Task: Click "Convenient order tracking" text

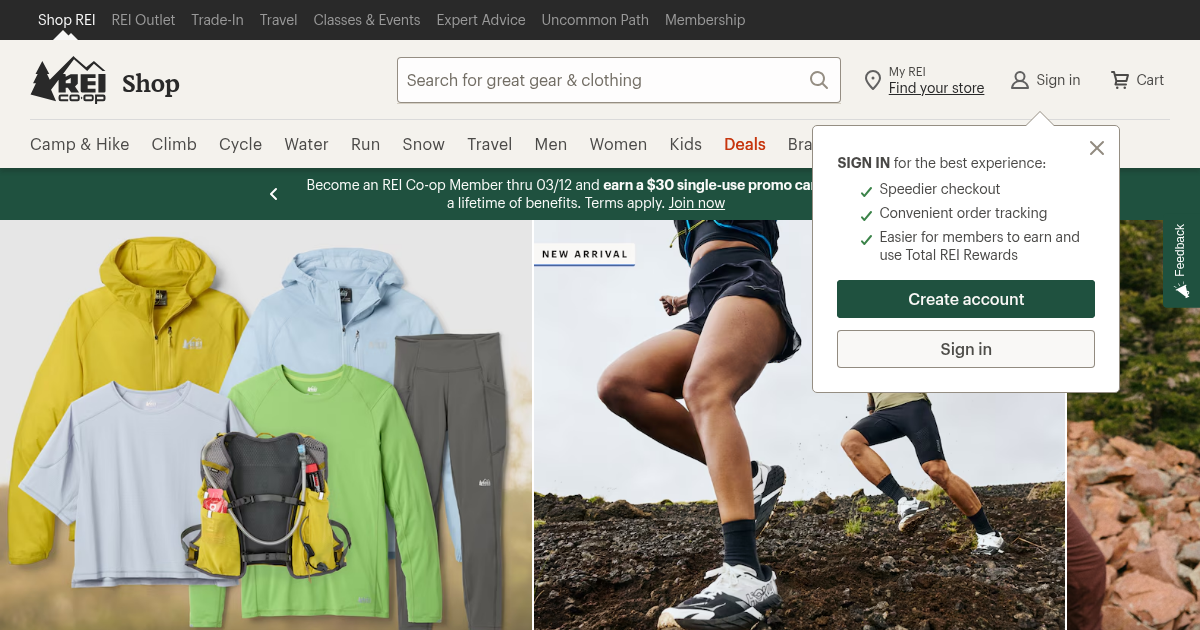Action: click(963, 213)
